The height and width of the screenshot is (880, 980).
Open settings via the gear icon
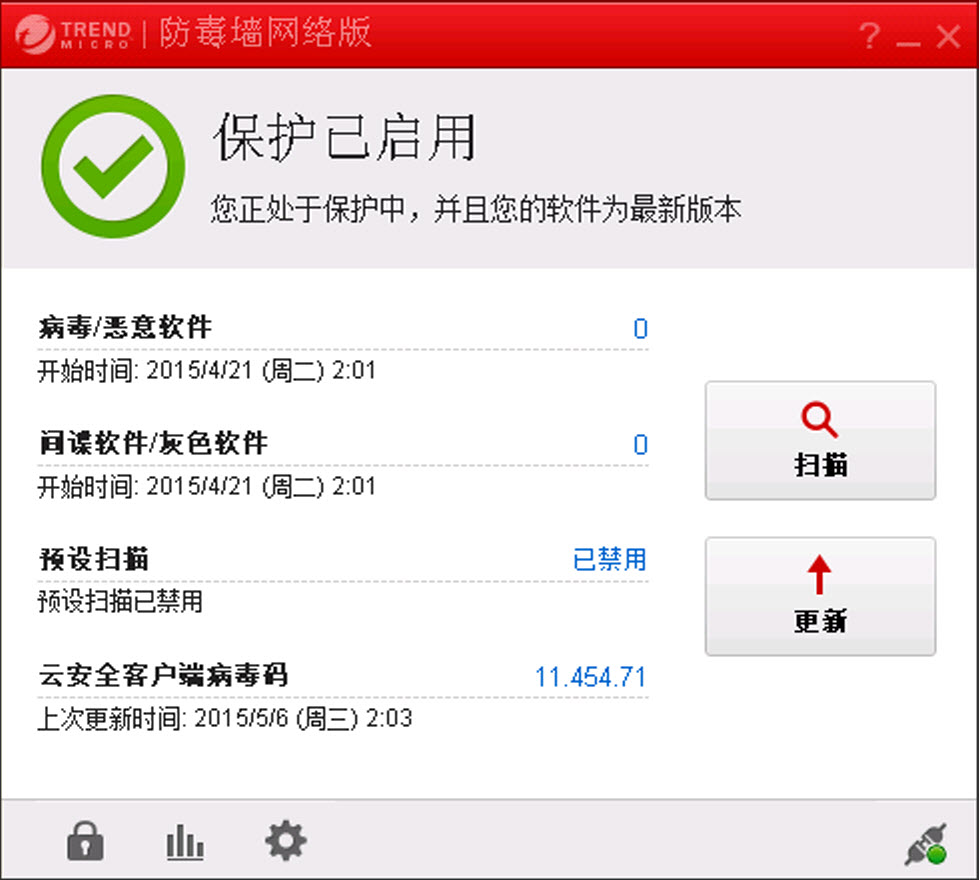(286, 841)
